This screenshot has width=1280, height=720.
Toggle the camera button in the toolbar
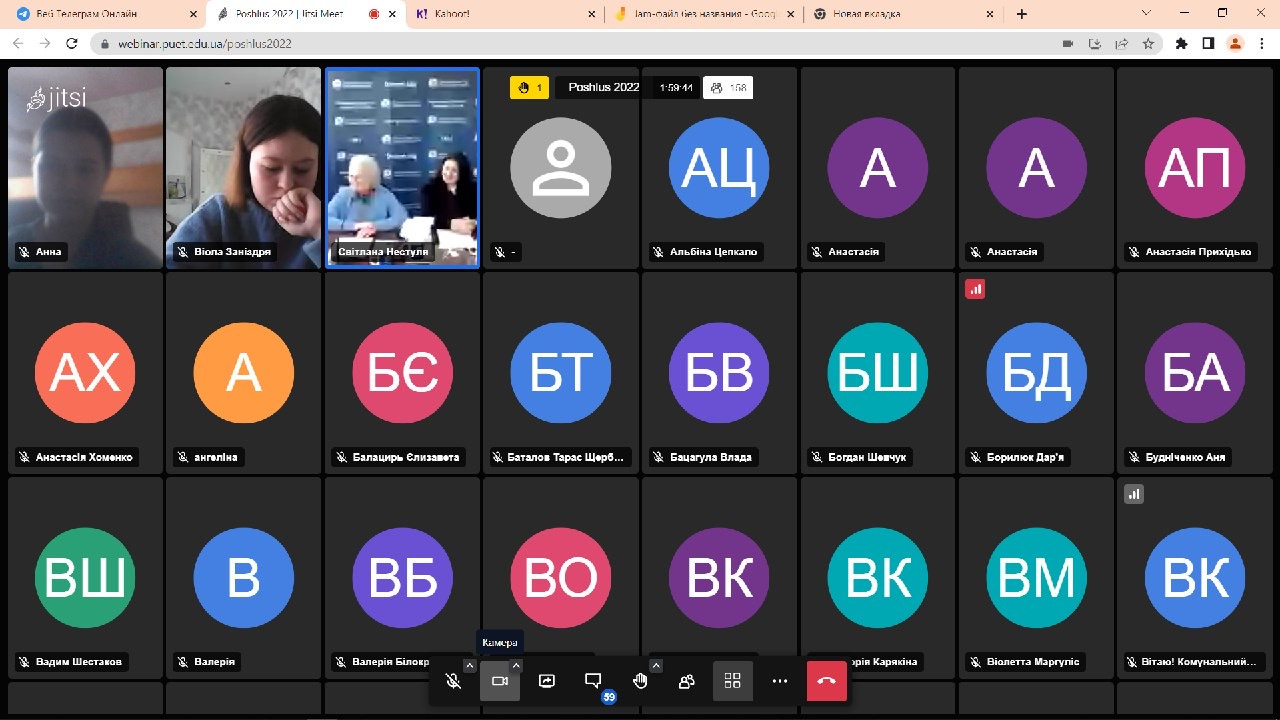click(x=499, y=681)
